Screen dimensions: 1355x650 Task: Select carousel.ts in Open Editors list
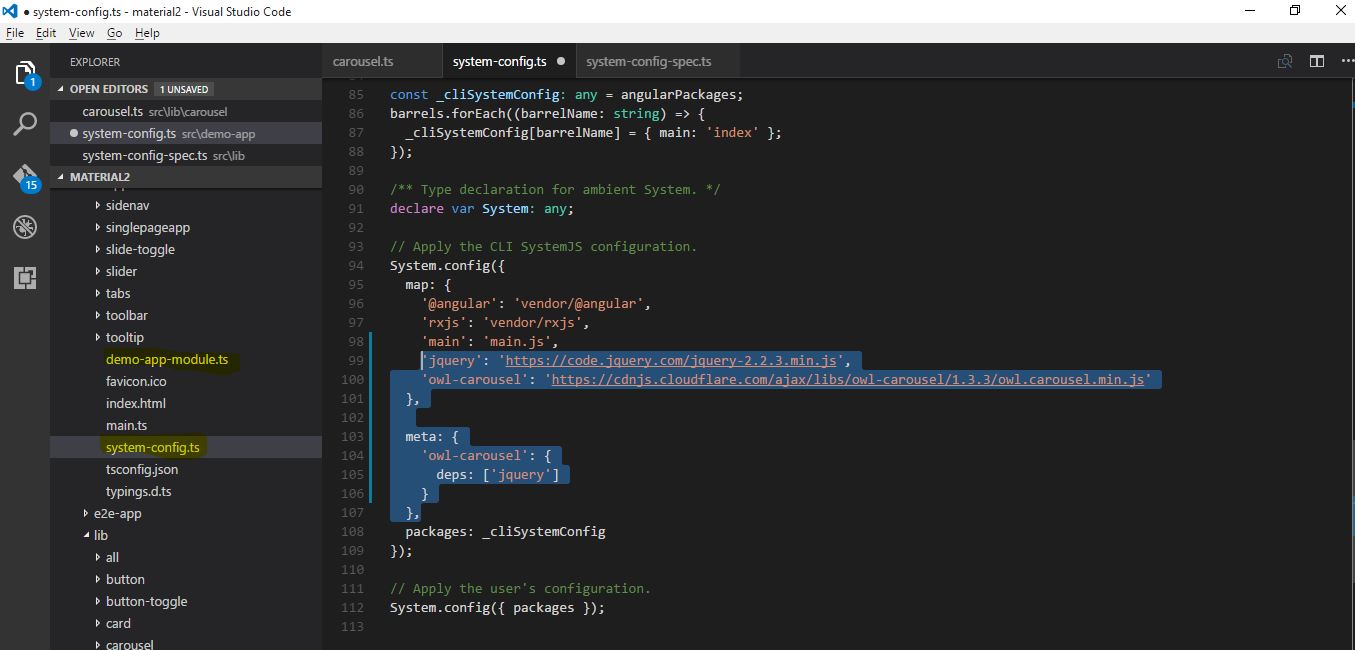click(x=186, y=111)
